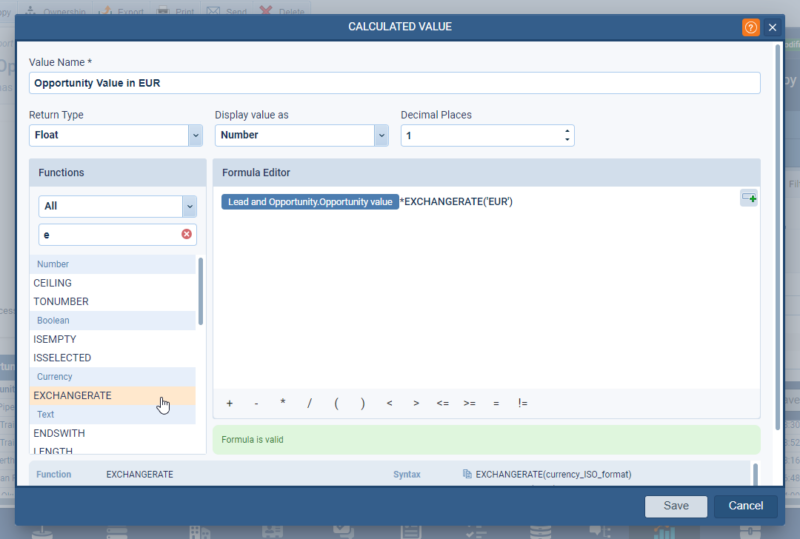800x539 pixels.
Task: Insert the minus operator
Action: tap(256, 403)
